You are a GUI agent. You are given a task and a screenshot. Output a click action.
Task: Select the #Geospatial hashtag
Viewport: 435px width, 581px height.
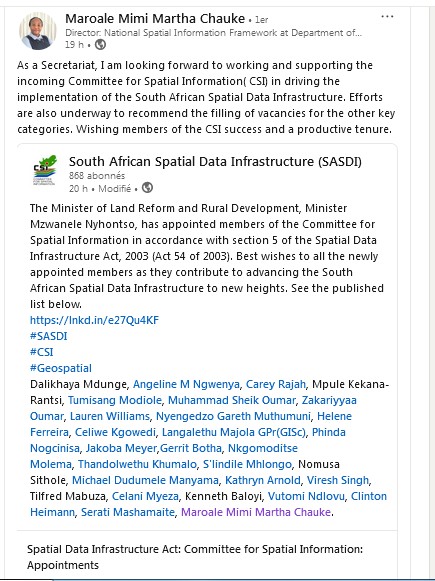61,368
